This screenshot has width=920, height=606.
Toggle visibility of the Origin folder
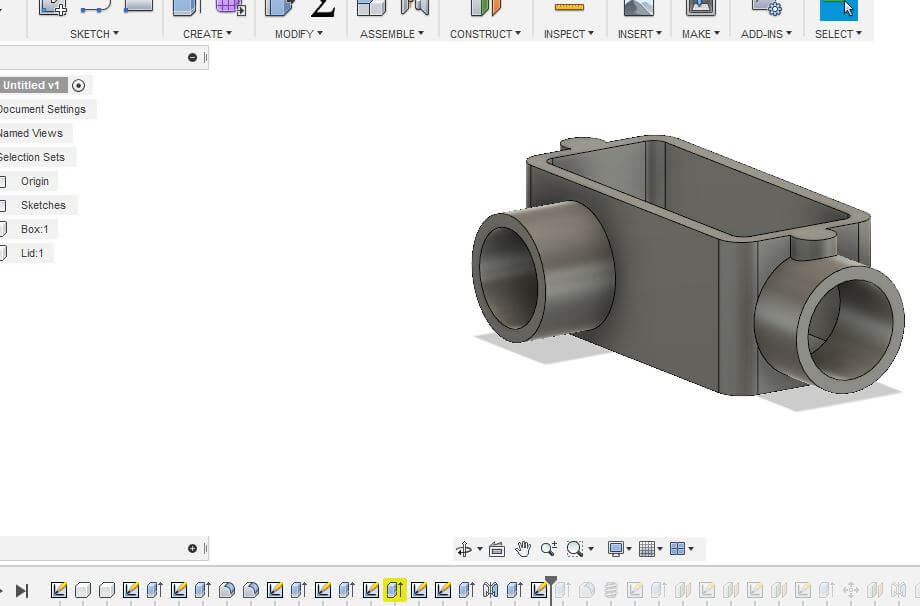(3, 182)
